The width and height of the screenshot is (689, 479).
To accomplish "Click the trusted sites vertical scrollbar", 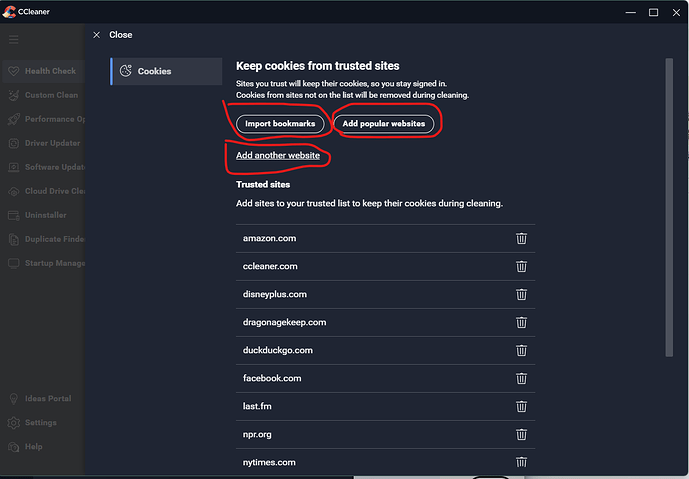I will [669, 200].
